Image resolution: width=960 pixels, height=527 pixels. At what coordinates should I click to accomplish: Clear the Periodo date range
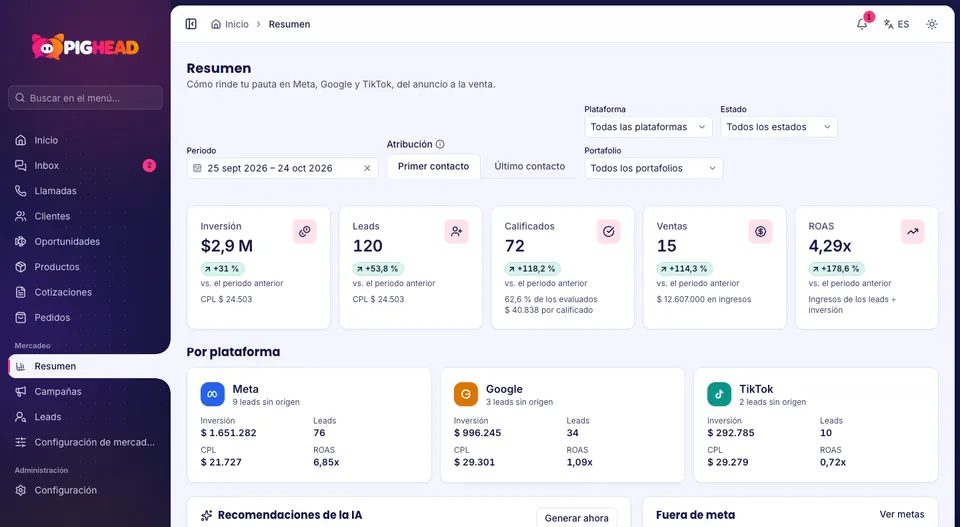click(367, 168)
